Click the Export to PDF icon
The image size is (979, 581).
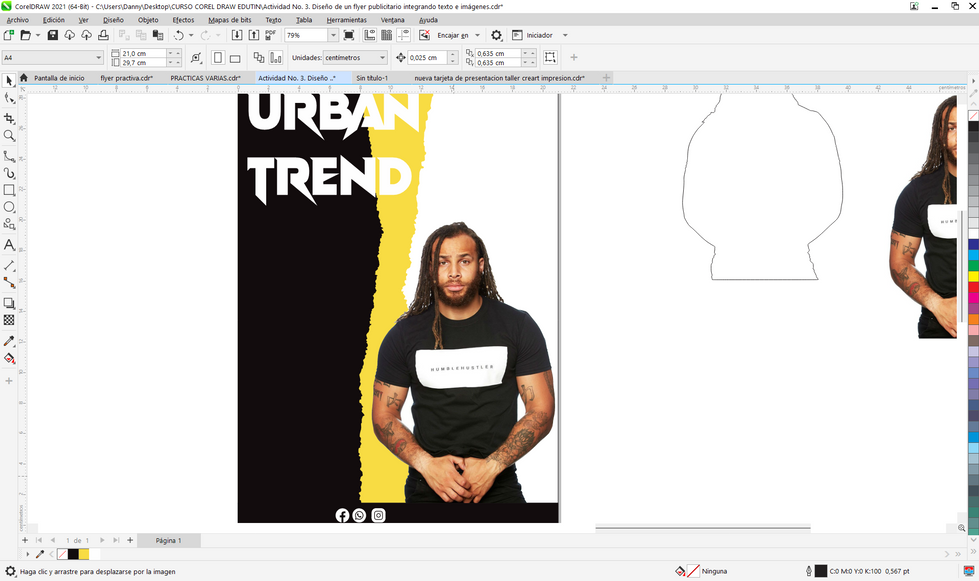pyautogui.click(x=270, y=35)
